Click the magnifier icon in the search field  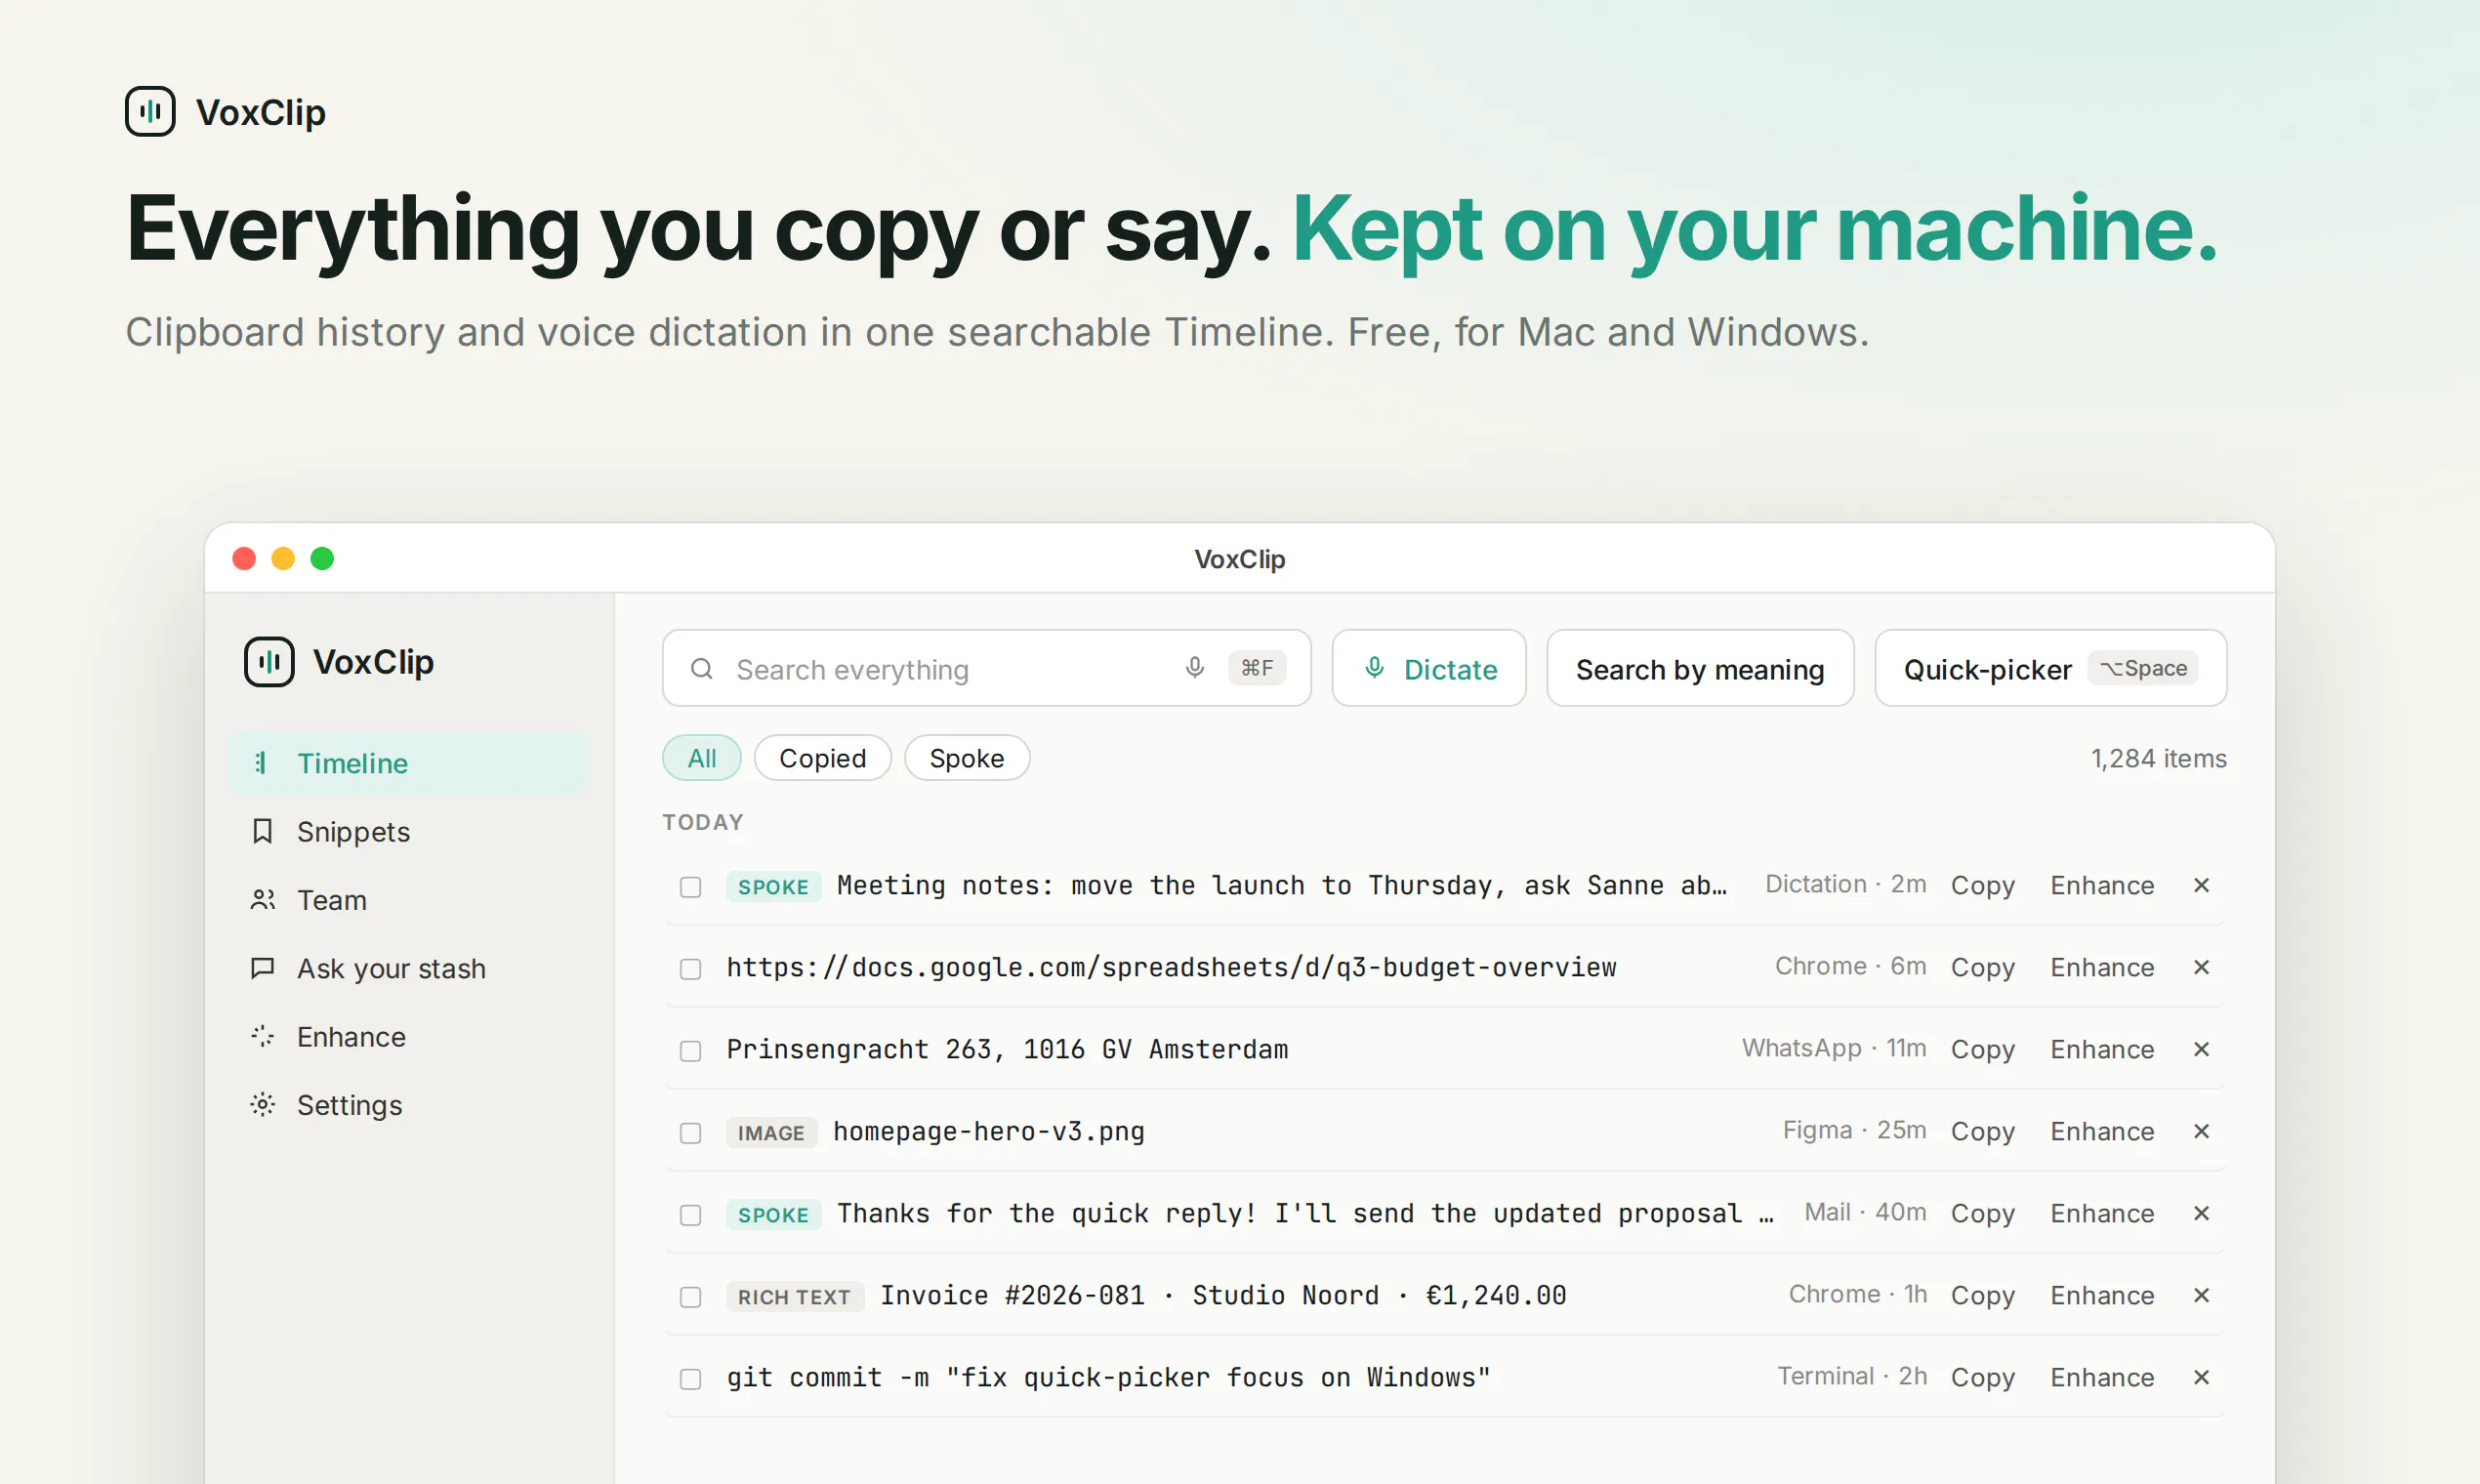[x=702, y=668]
